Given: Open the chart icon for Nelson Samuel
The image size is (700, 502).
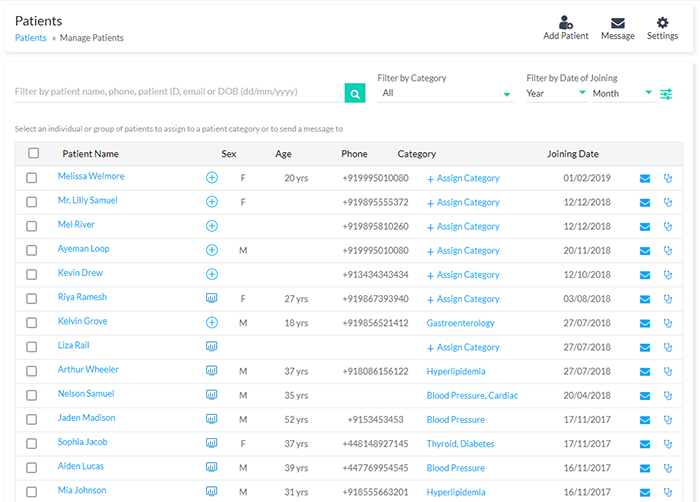Looking at the screenshot, I should [212, 394].
